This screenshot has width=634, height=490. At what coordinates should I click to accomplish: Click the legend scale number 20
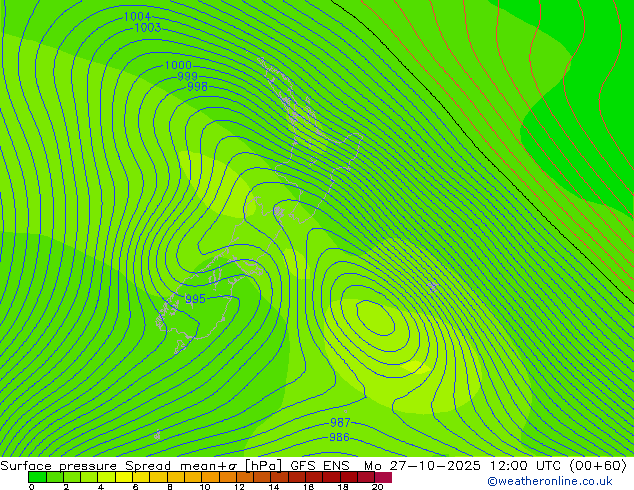tap(377, 487)
